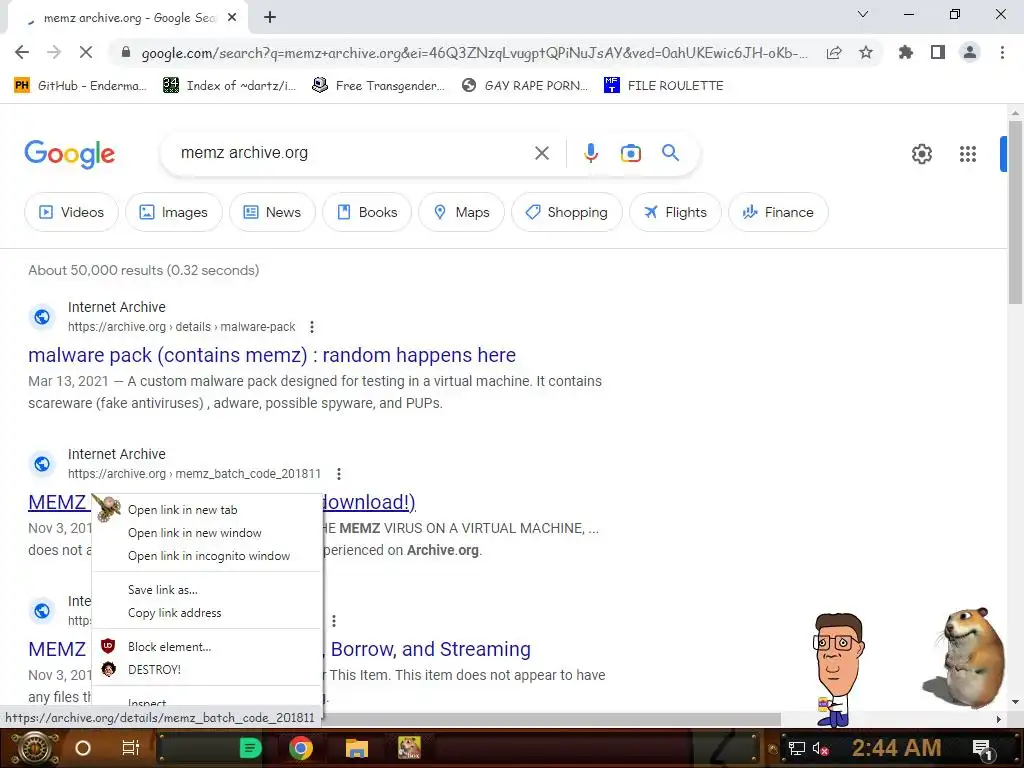Clear the search box with the X
Image resolution: width=1024 pixels, height=768 pixels.
click(x=541, y=153)
